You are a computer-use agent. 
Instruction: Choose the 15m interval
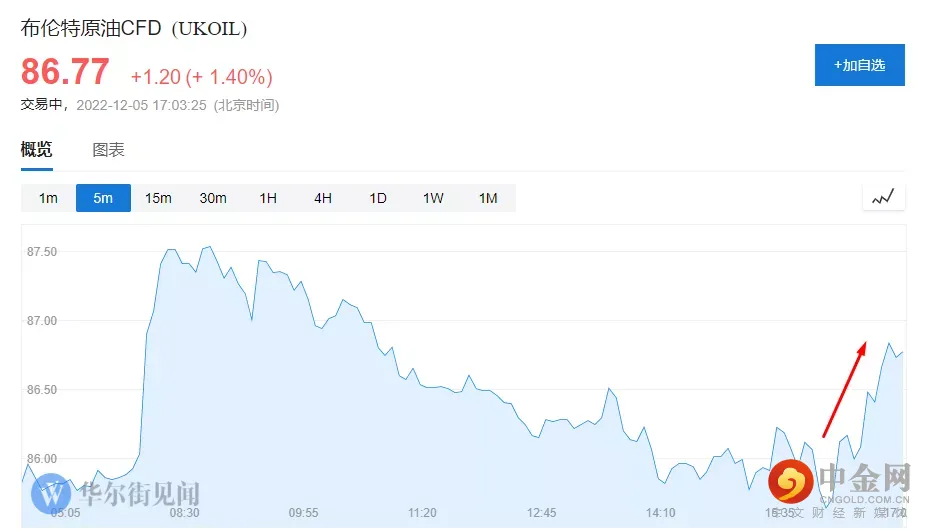point(158,198)
